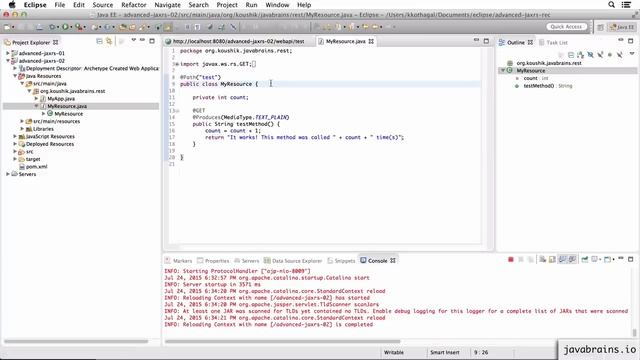The image size is (640, 360).
Task: Open the Java EE perspective
Action: pos(622,27)
